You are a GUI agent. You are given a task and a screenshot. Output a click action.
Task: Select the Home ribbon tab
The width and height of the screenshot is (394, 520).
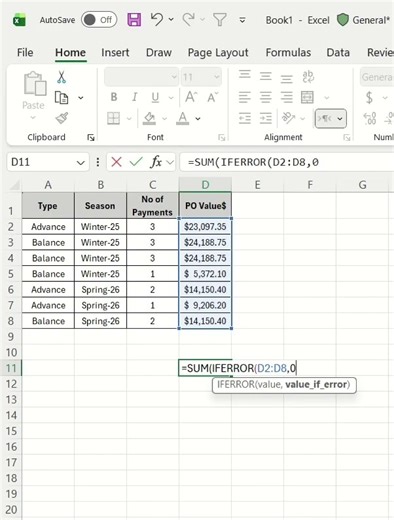click(70, 52)
